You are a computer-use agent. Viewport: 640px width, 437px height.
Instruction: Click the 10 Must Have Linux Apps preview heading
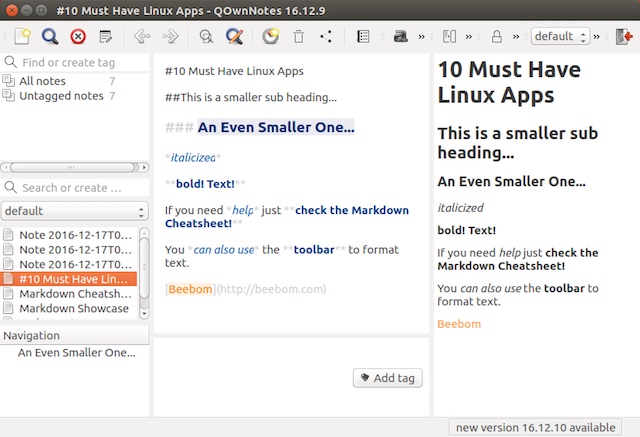509,82
